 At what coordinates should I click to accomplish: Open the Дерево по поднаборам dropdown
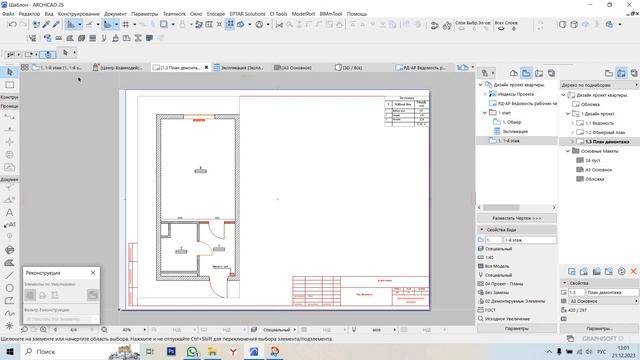[599, 85]
